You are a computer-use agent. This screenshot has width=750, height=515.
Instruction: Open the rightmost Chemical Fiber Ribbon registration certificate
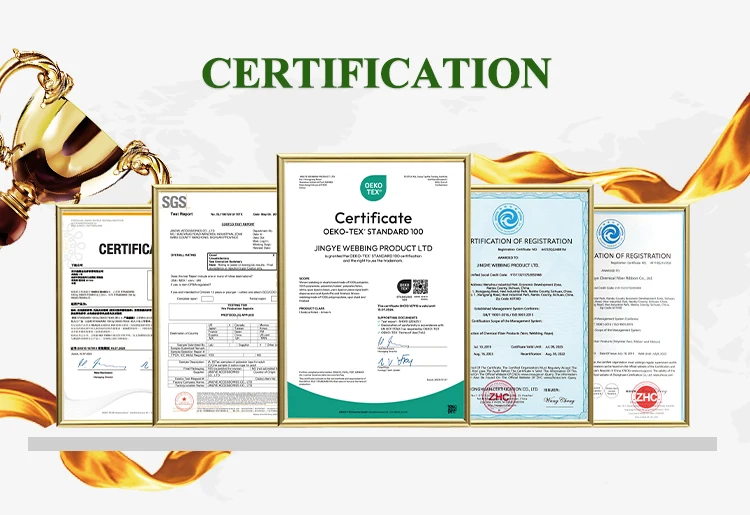click(x=641, y=316)
